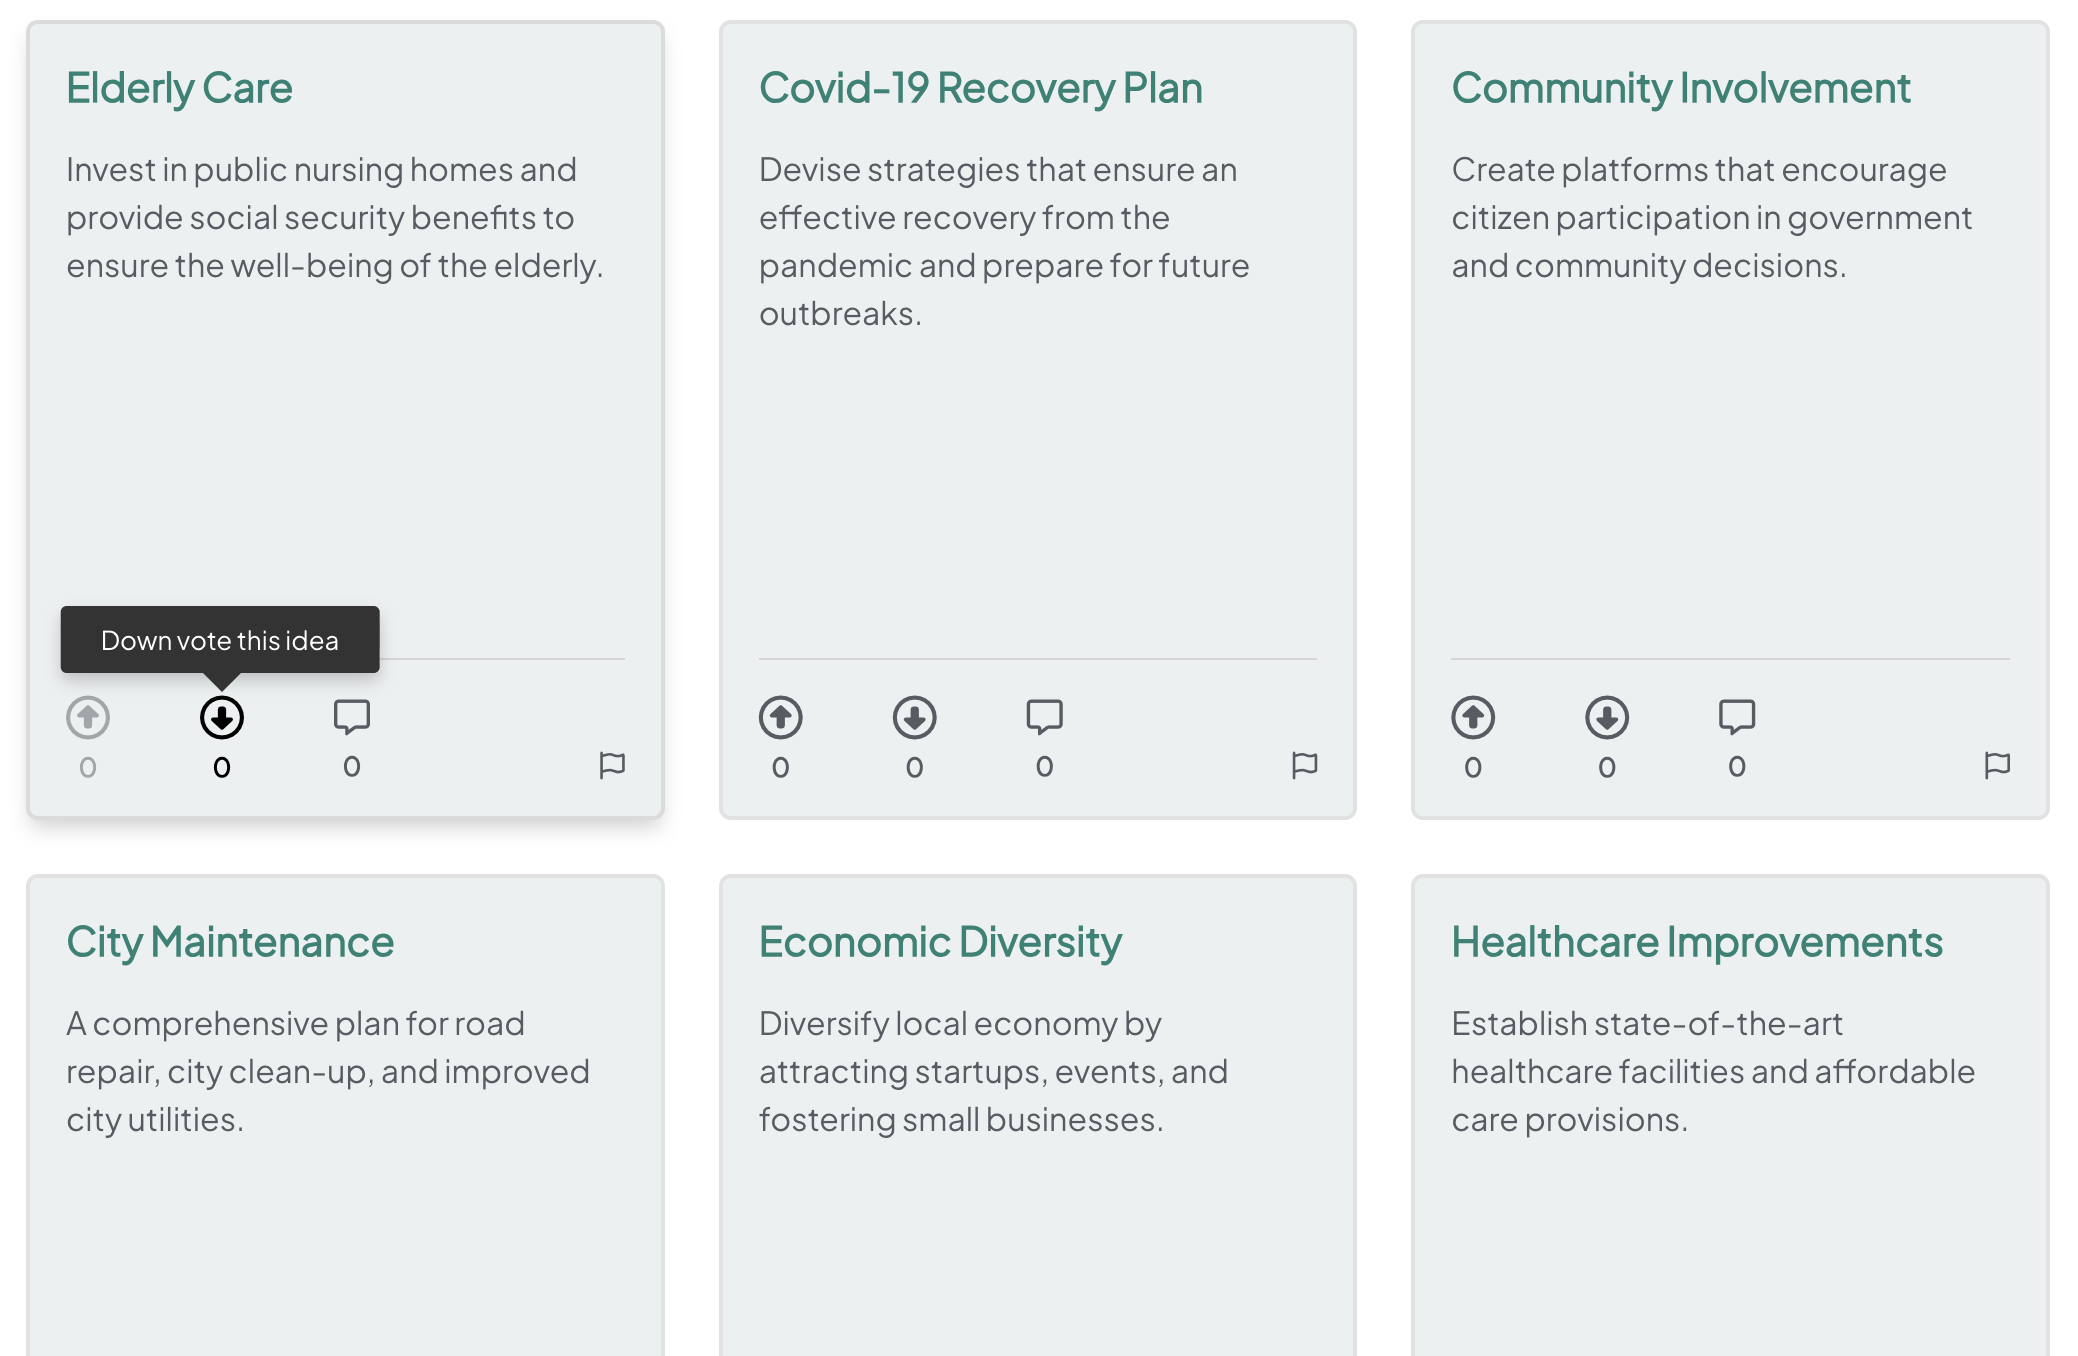Open comments on Elderly Care idea
Viewport: 2078px width, 1356px height.
click(351, 717)
